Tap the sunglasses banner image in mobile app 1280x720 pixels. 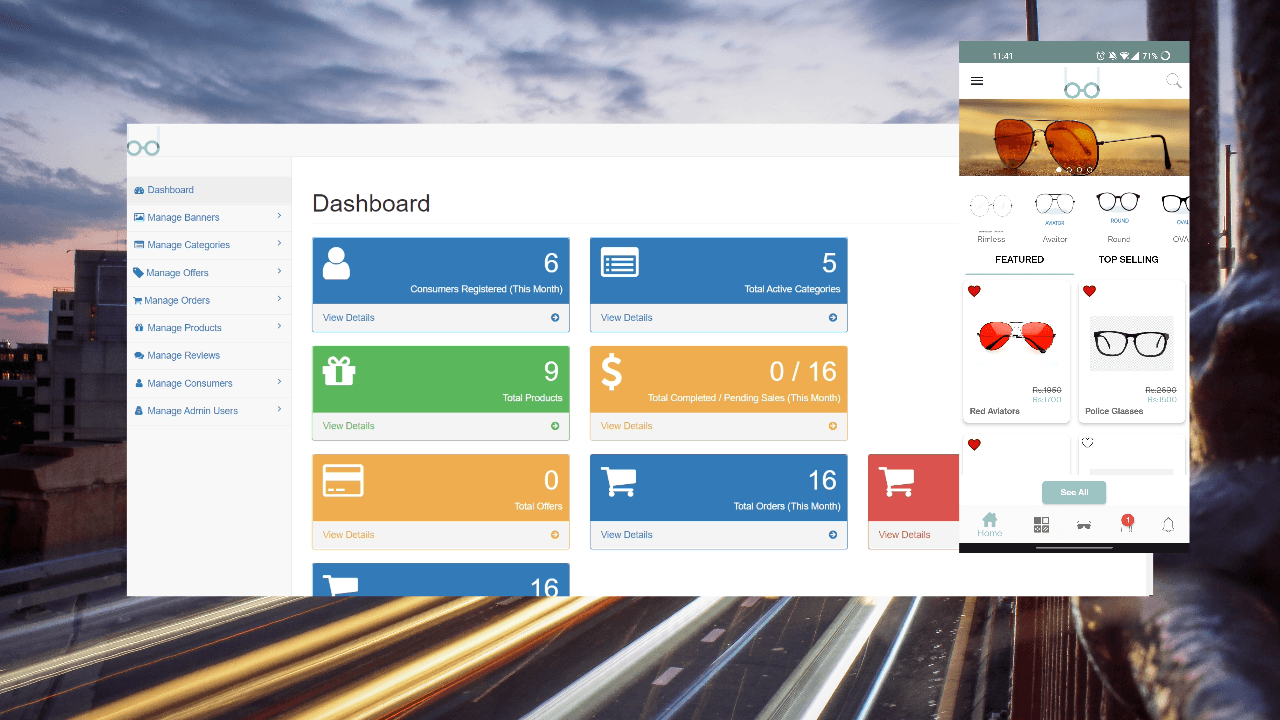click(x=1074, y=138)
